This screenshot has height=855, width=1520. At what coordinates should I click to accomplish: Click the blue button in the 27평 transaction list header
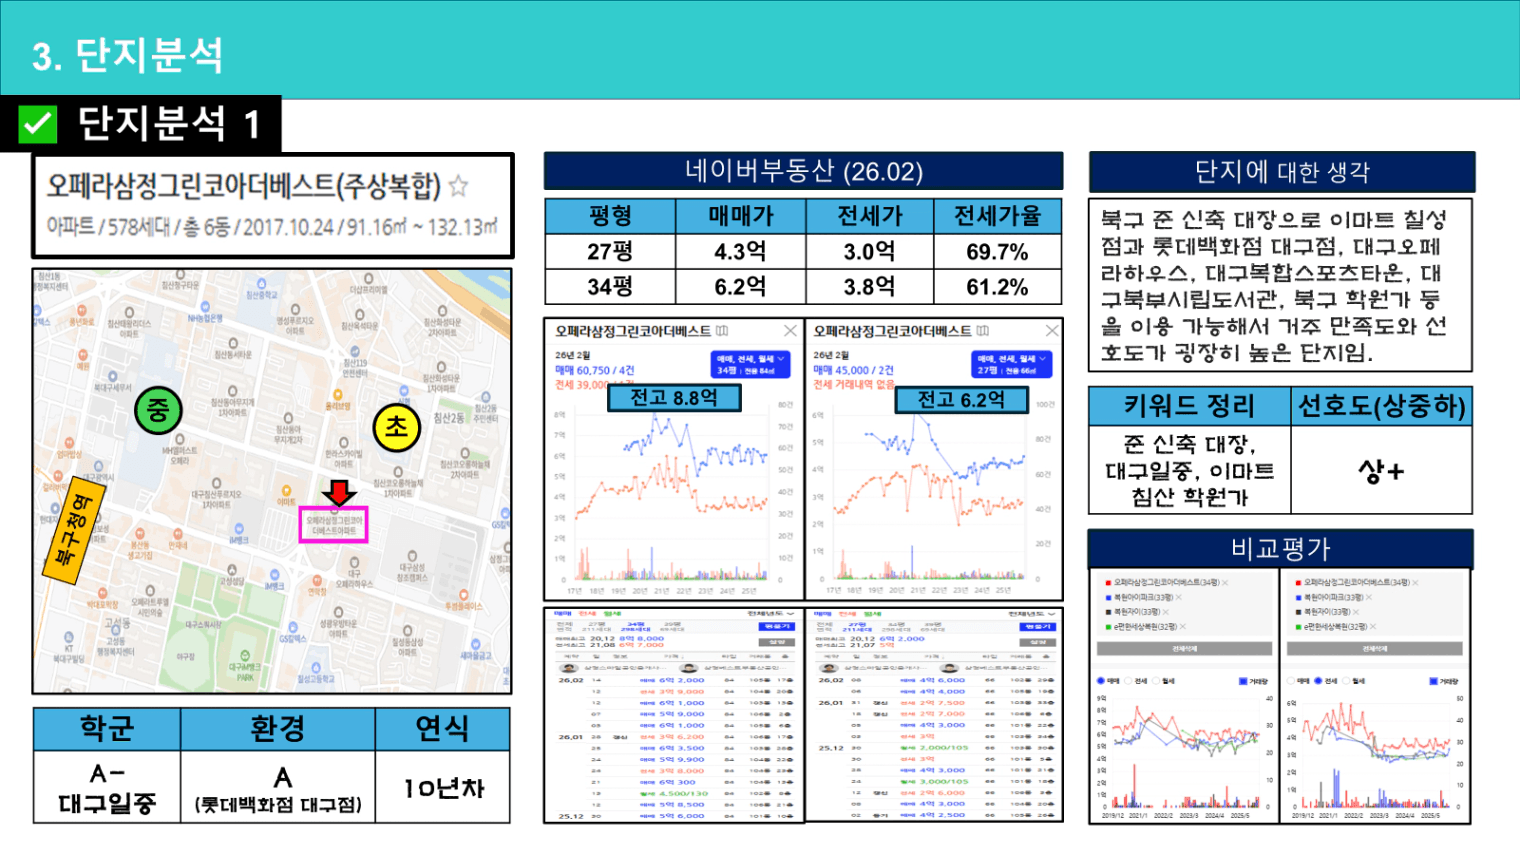1037,627
